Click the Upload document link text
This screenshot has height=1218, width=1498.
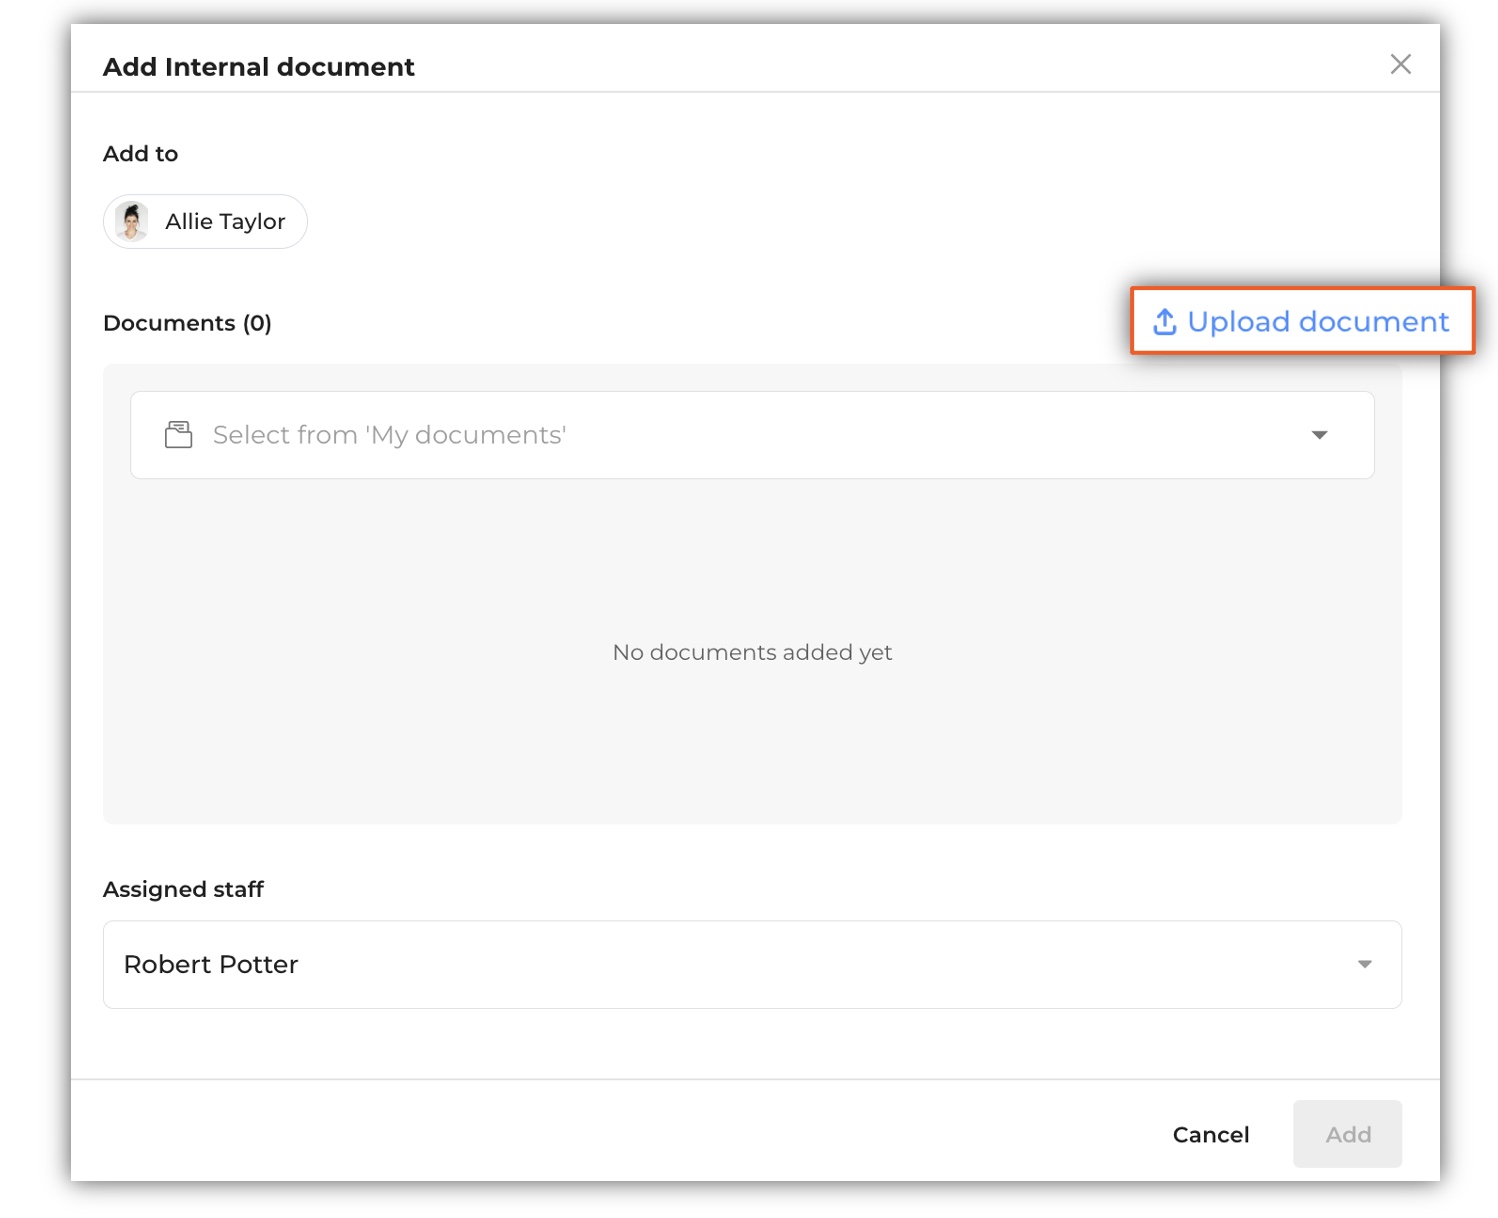pos(1317,322)
